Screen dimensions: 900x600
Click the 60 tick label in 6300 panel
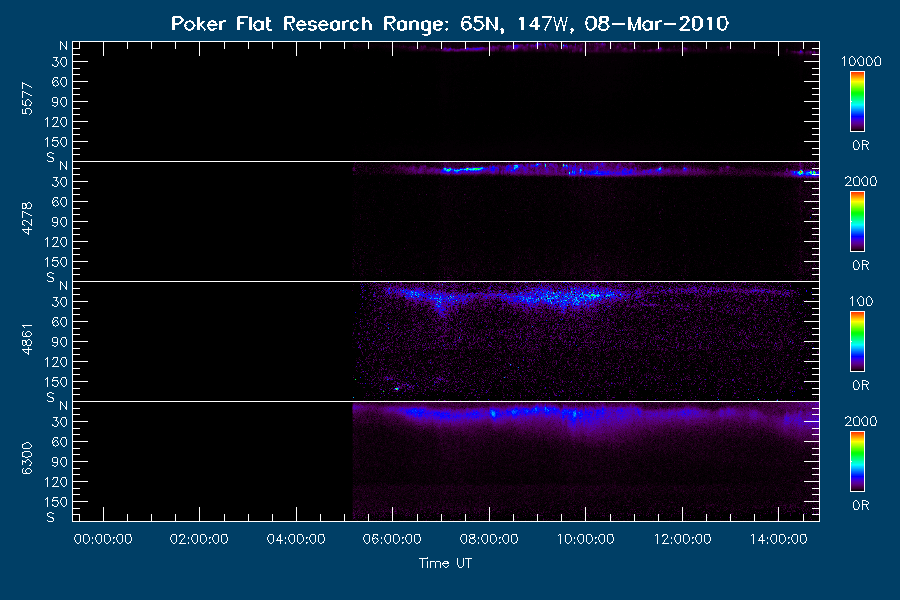click(x=60, y=442)
